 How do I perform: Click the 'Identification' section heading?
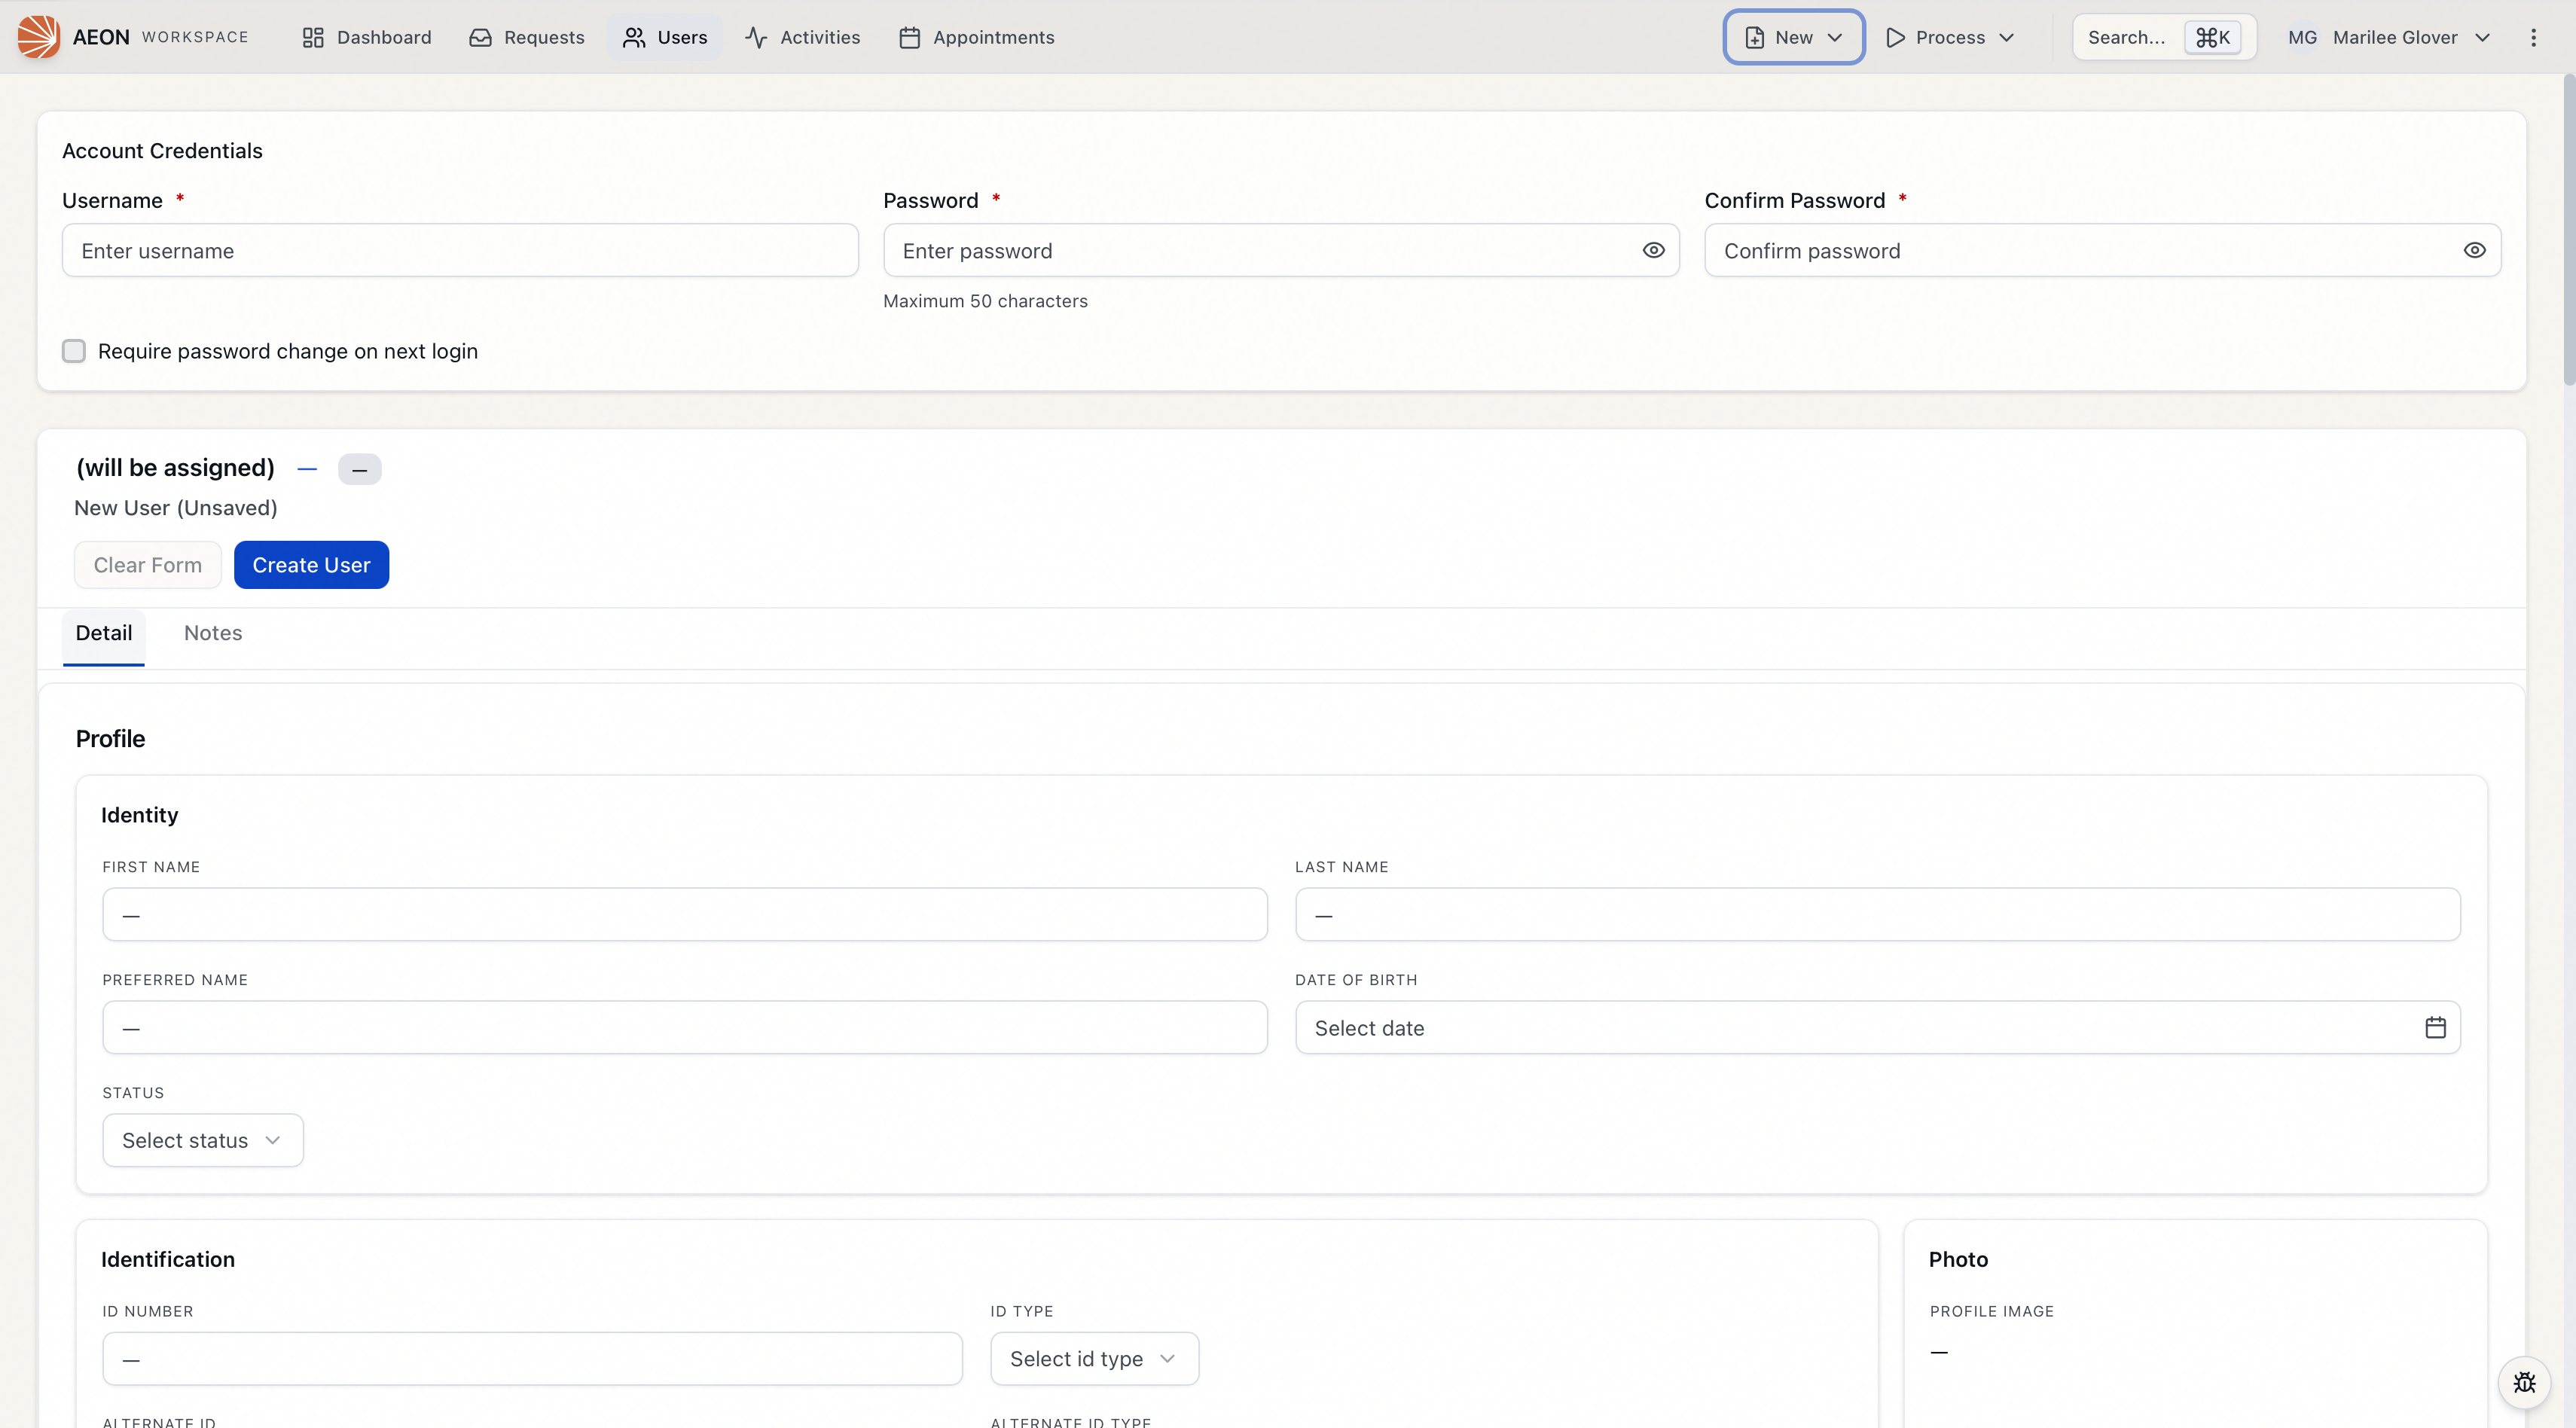[168, 1260]
